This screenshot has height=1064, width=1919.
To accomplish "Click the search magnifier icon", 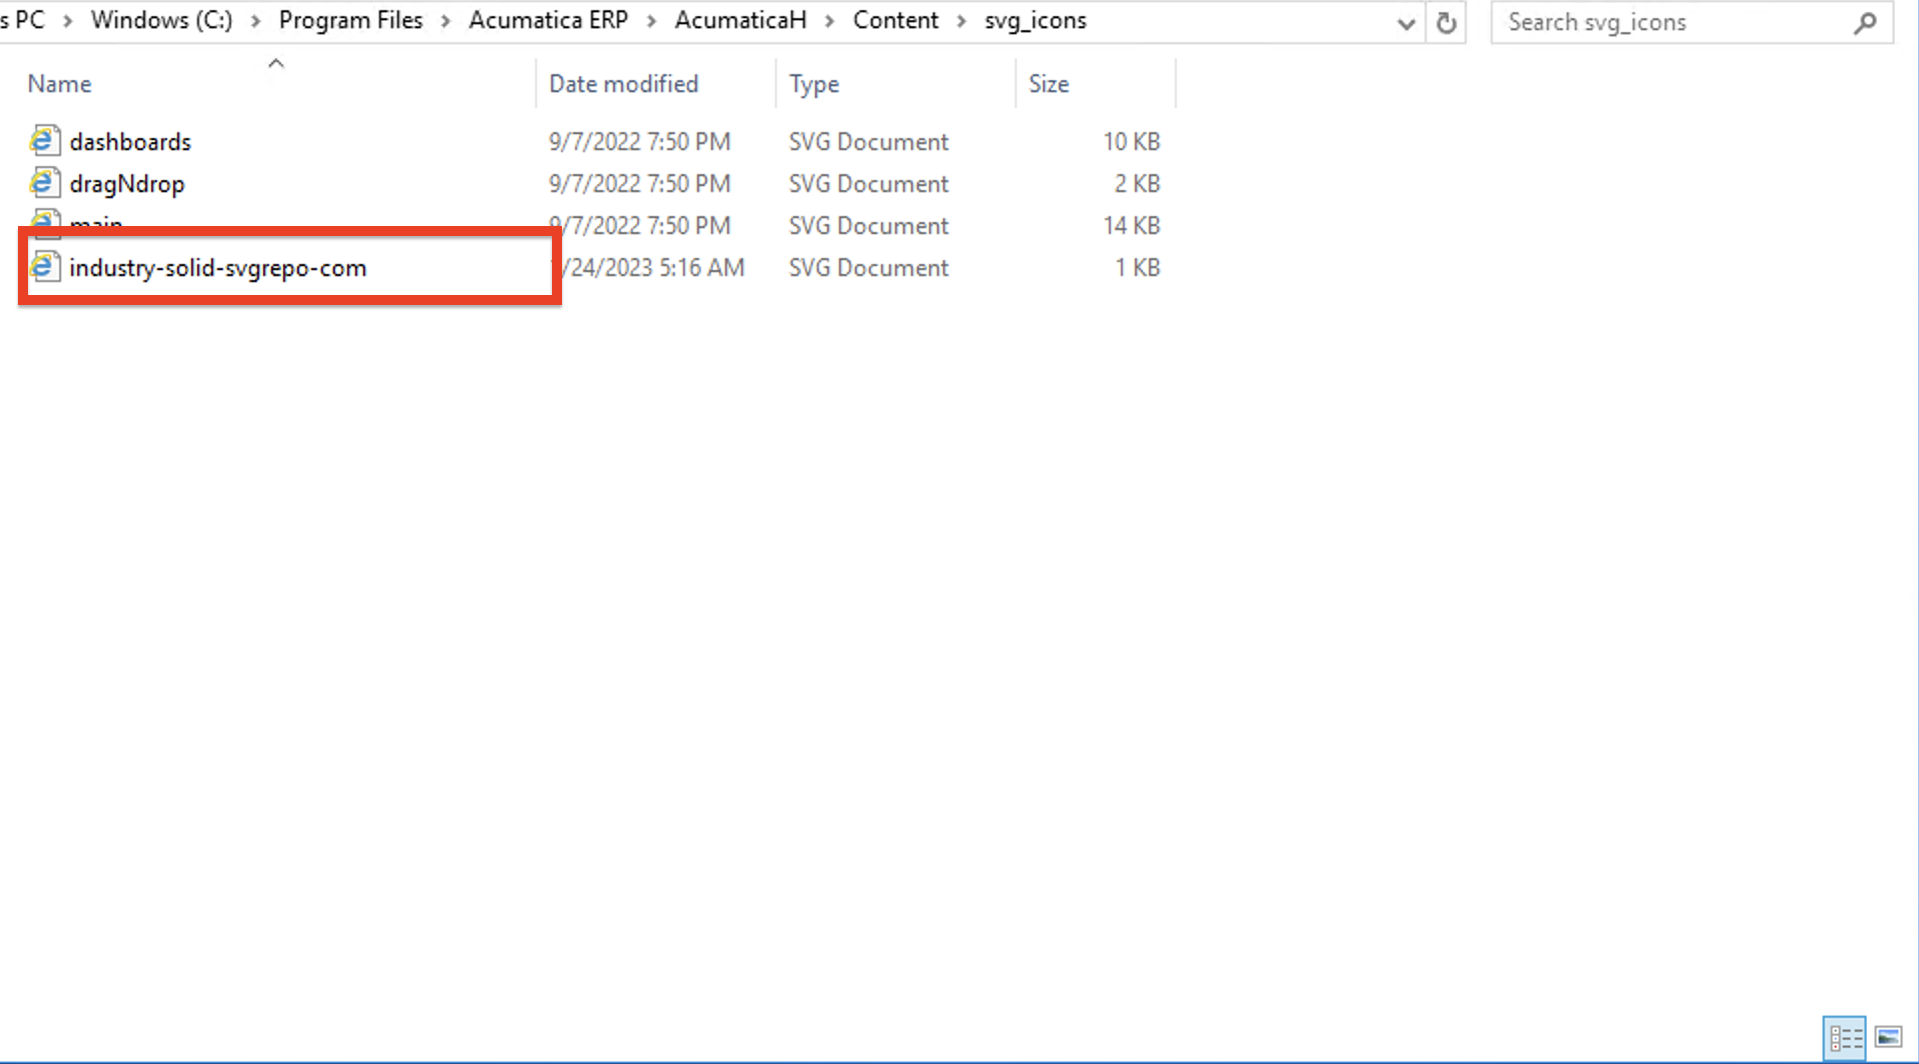I will [1866, 21].
